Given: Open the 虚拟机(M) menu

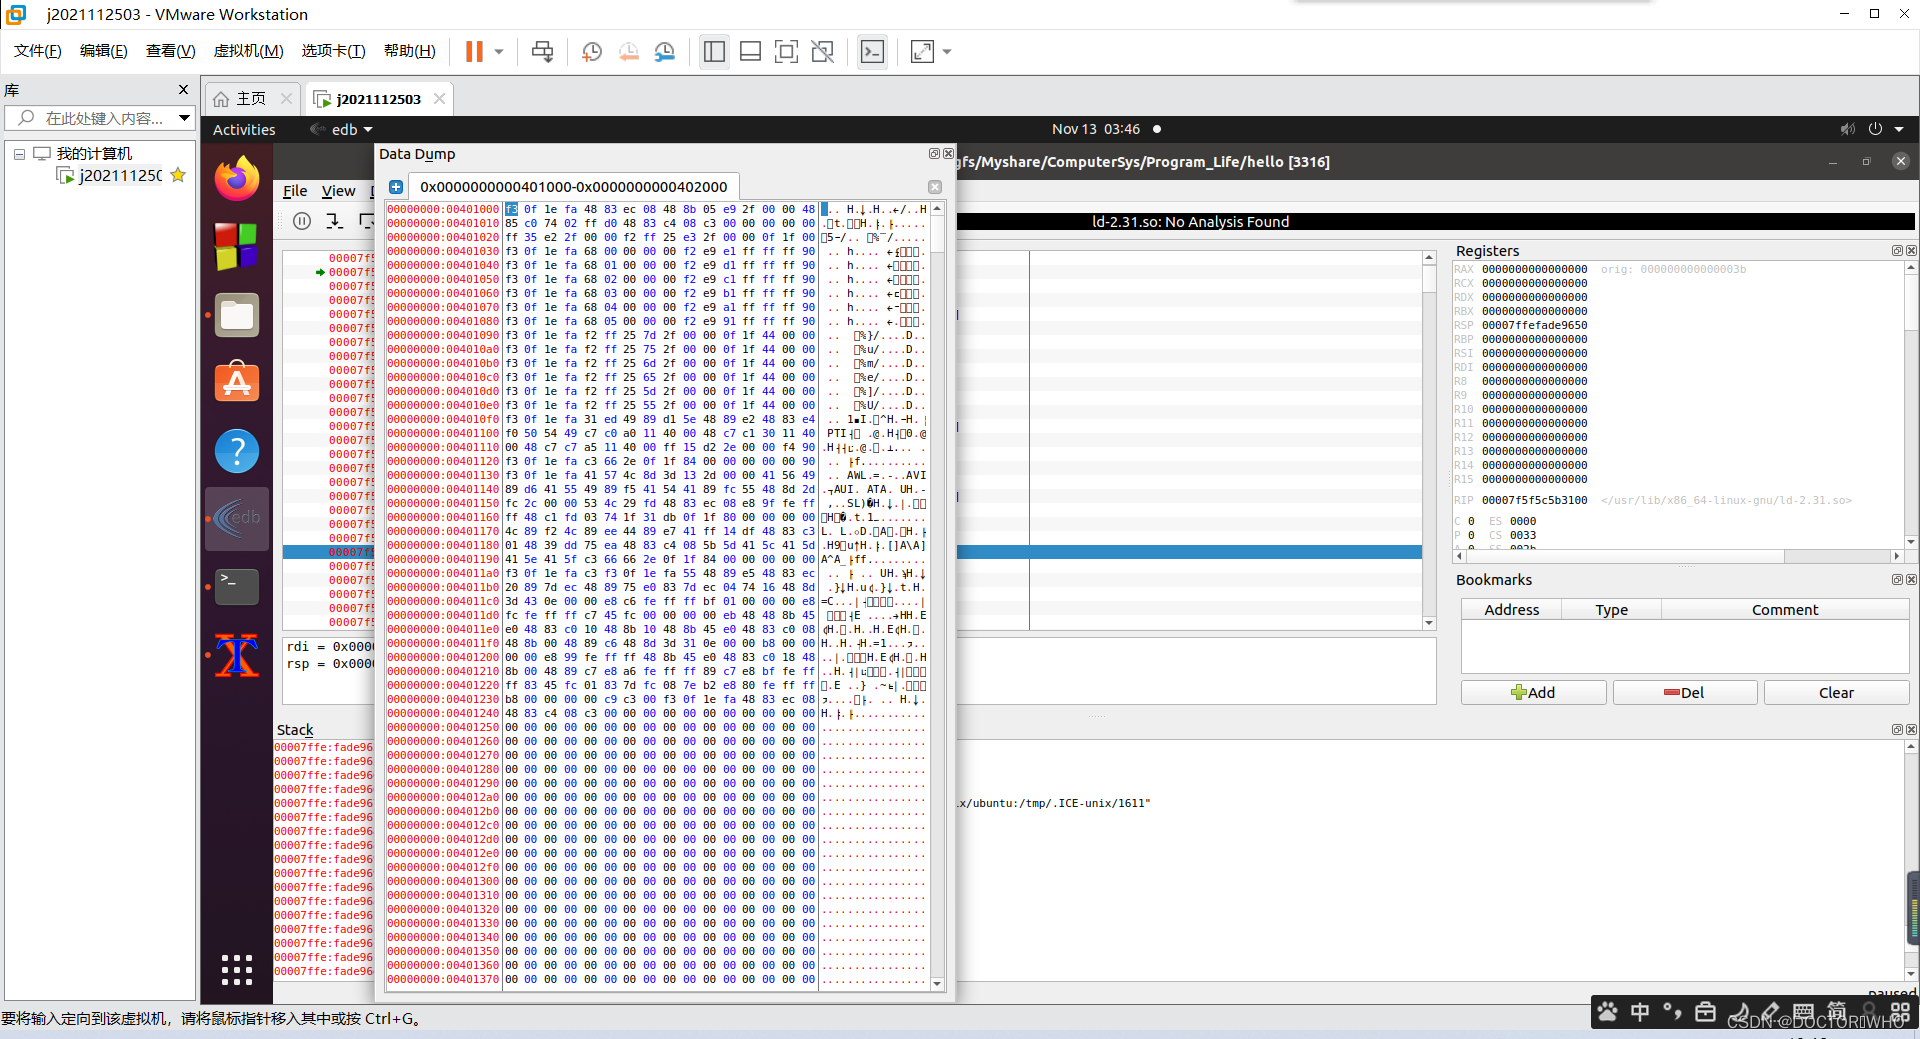Looking at the screenshot, I should coord(249,51).
